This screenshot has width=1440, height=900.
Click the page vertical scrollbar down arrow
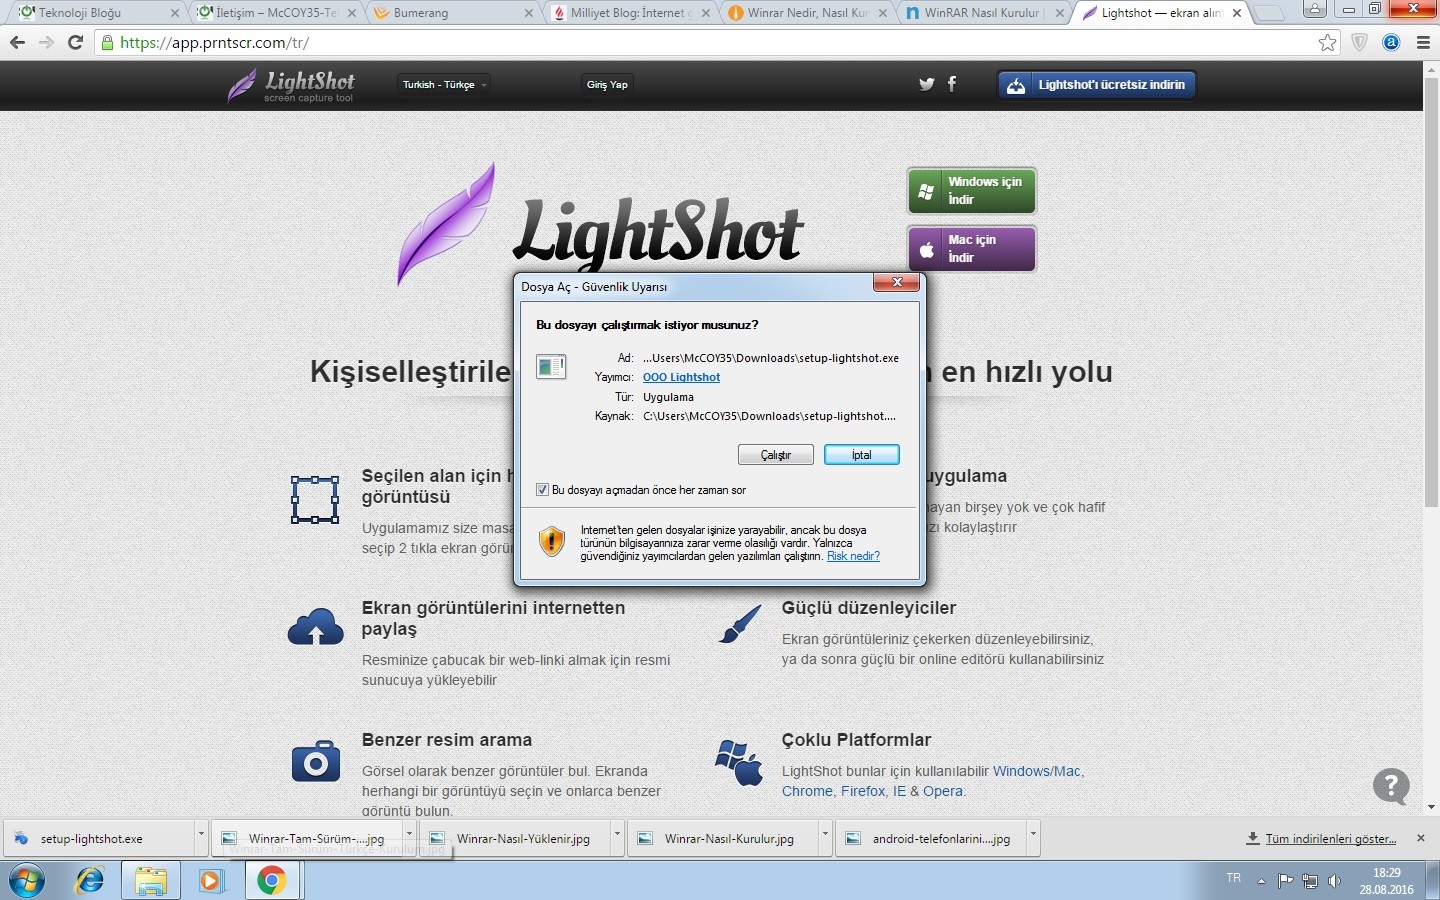pyautogui.click(x=1431, y=806)
